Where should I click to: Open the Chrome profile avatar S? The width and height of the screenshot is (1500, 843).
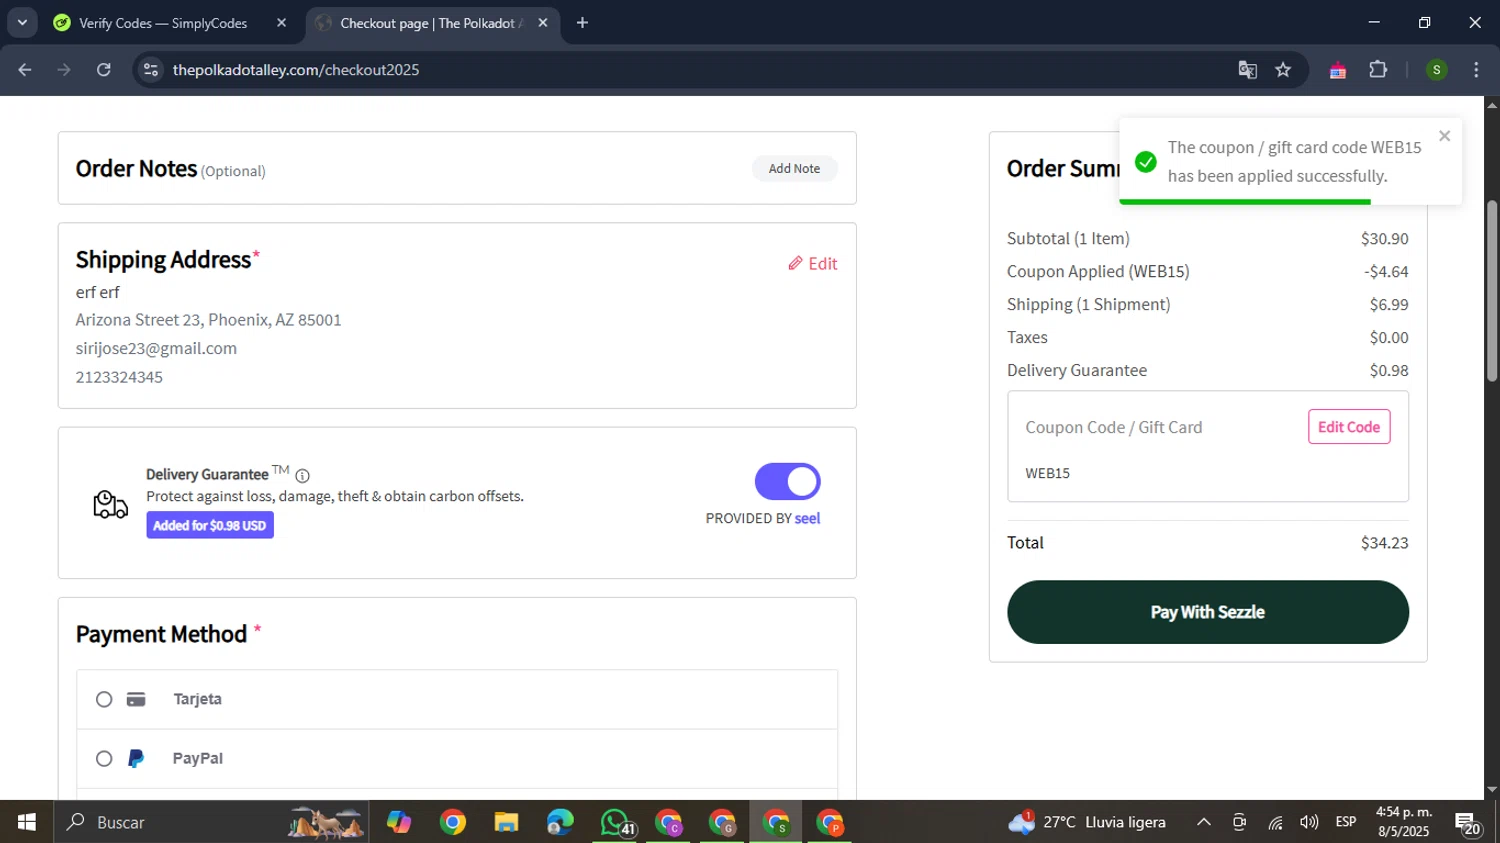pyautogui.click(x=1437, y=70)
